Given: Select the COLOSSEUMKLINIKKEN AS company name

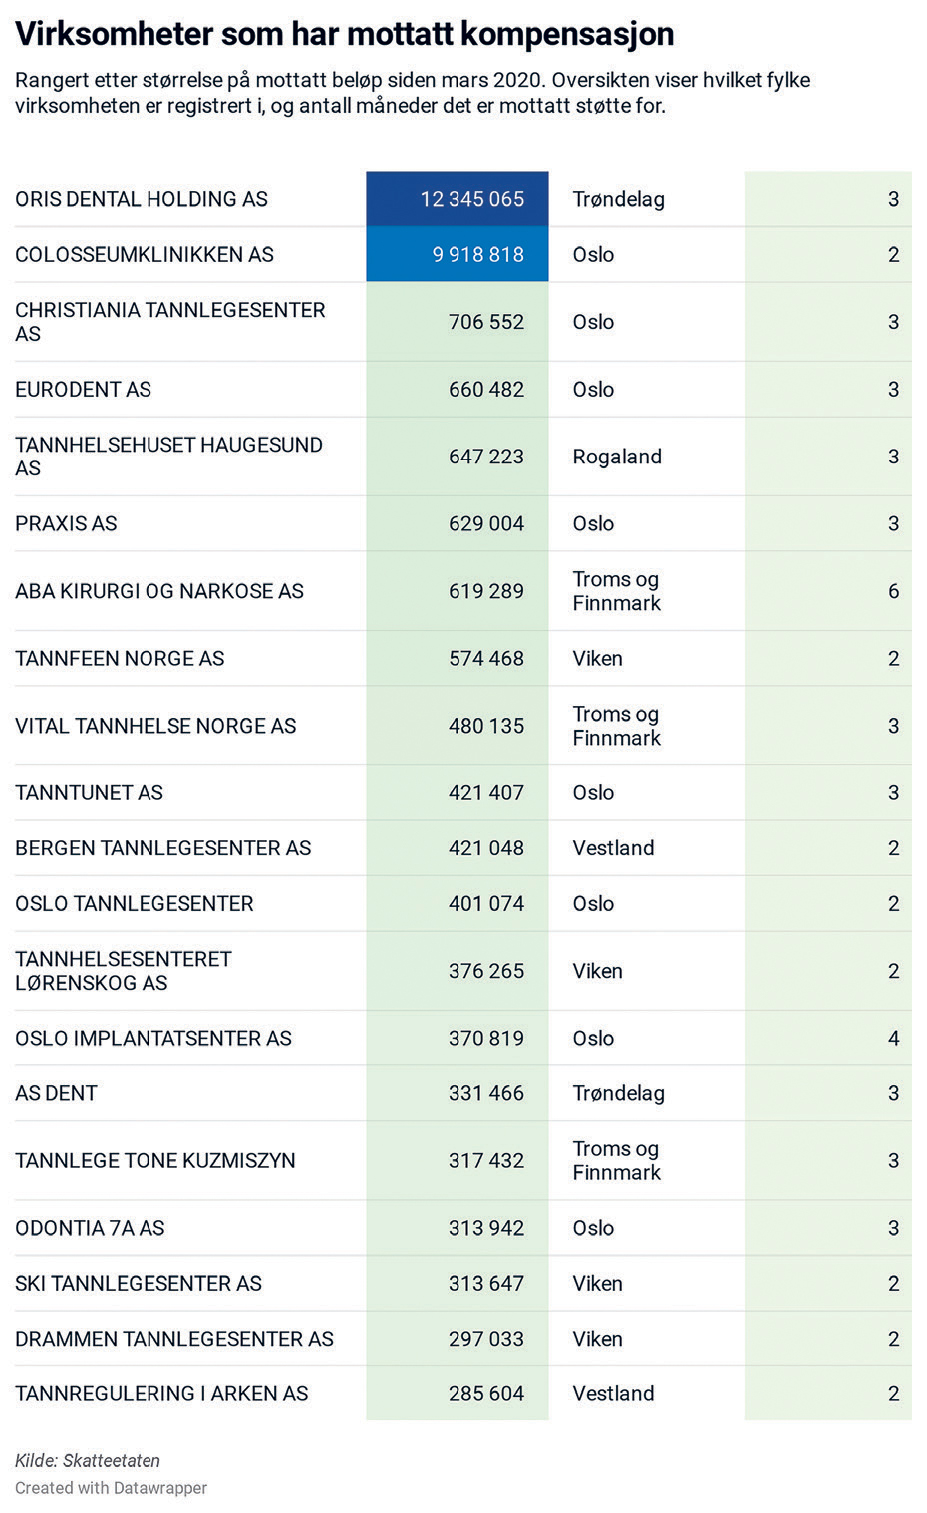Looking at the screenshot, I should (x=144, y=254).
